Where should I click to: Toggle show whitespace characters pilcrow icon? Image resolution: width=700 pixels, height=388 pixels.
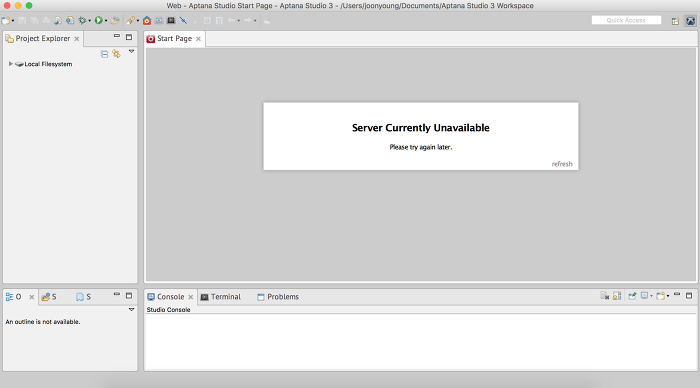point(219,21)
